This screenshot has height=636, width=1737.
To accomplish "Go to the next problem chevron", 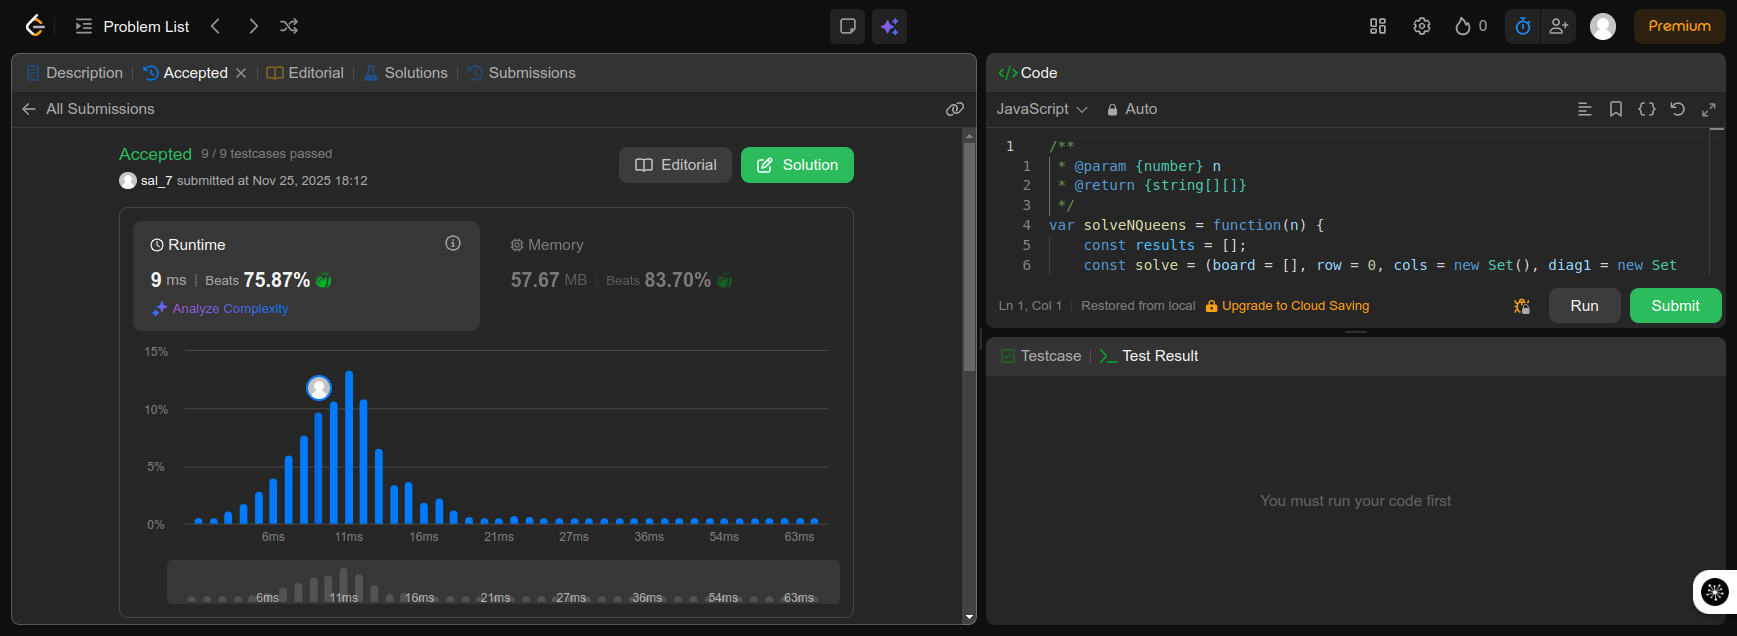I will [x=253, y=26].
